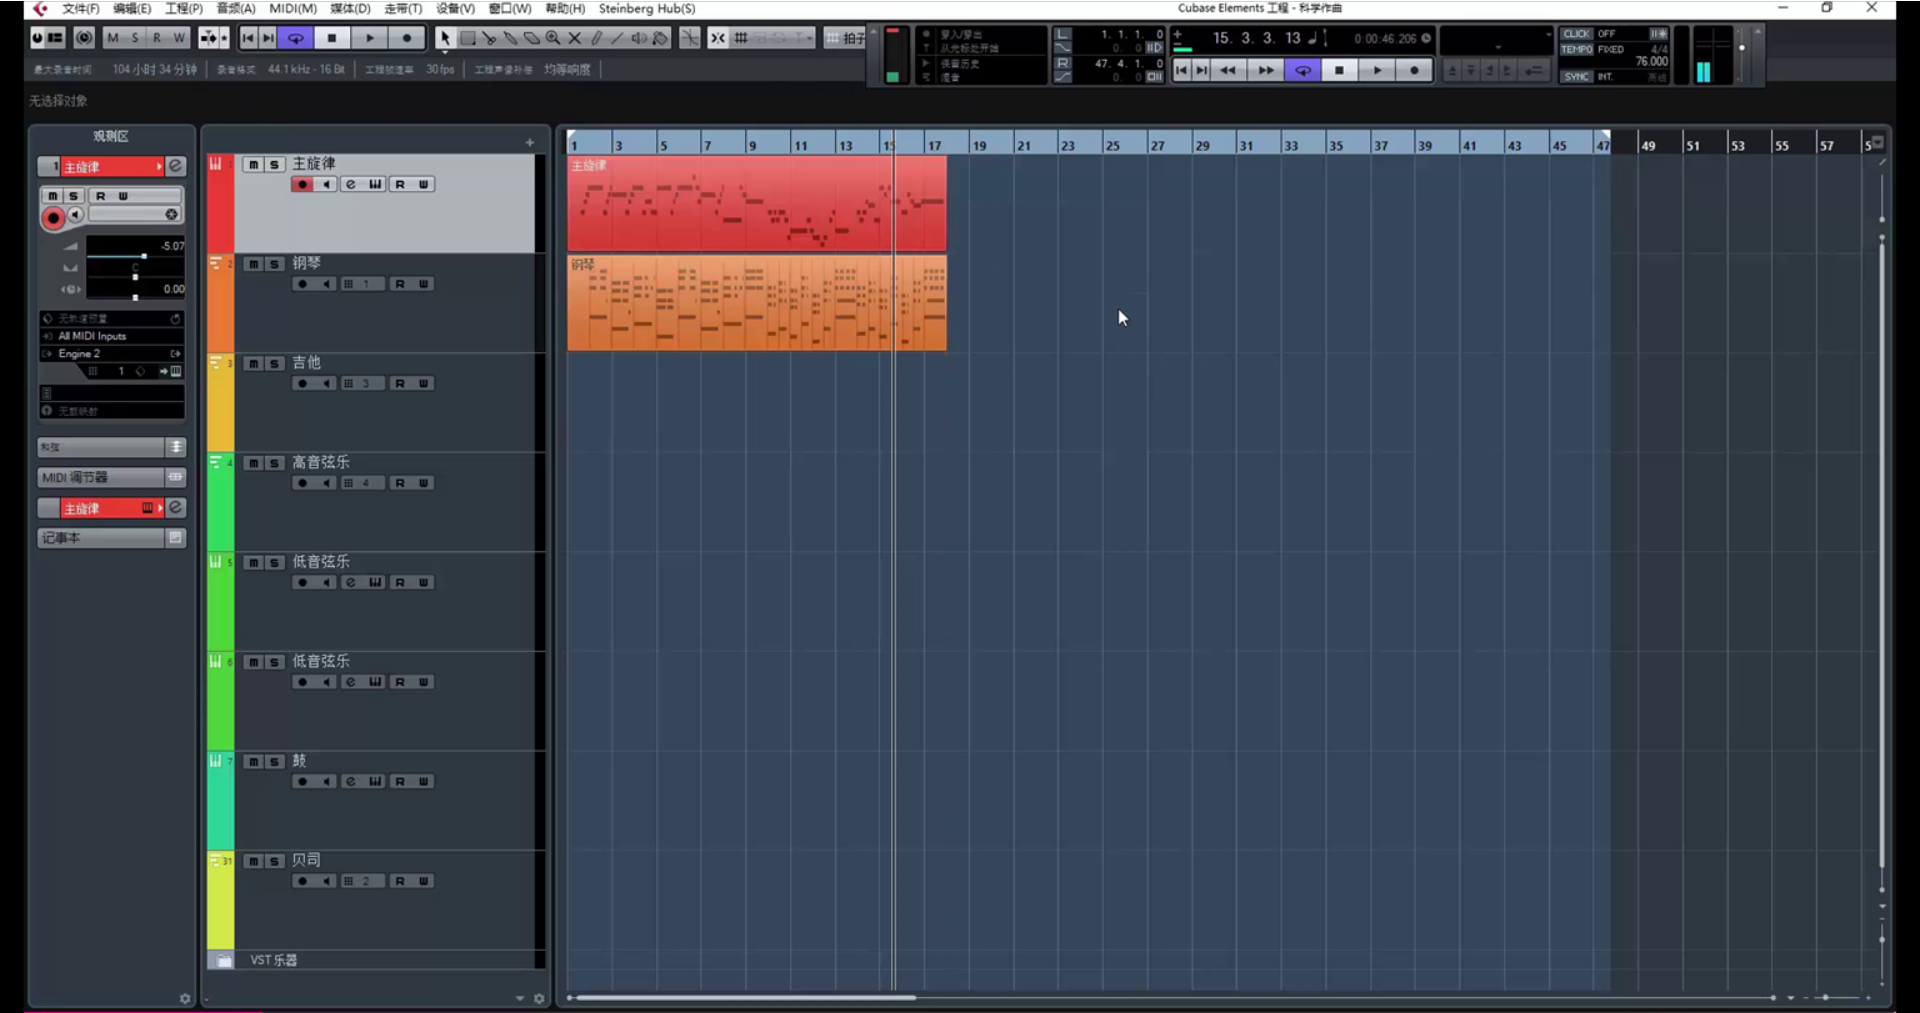This screenshot has width=1920, height=1013.
Task: Open edit instrument for 主旋律 track
Action: 375,184
